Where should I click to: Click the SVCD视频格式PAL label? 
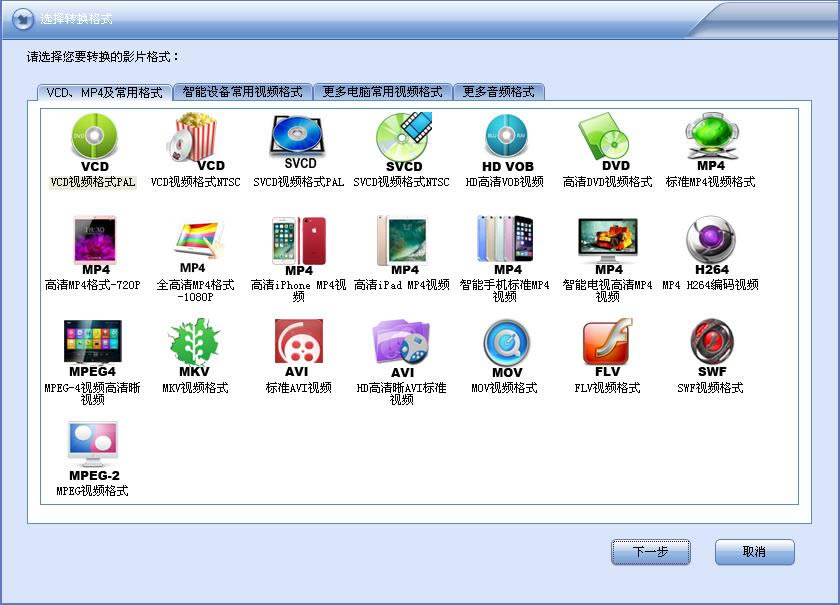[x=298, y=182]
